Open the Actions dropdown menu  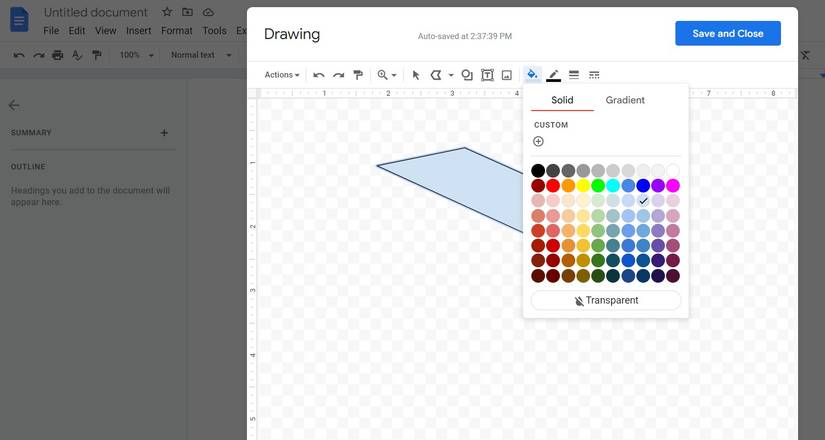[282, 75]
